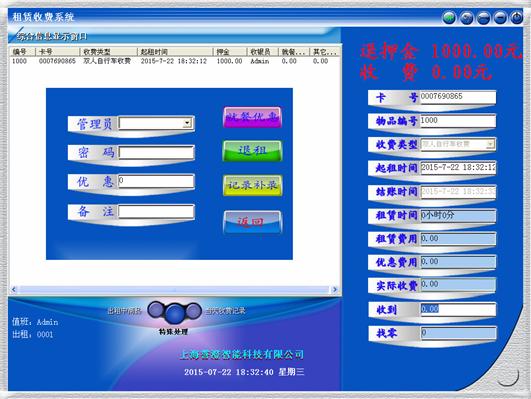Viewport: 531px width, 399px height.
Task: Focus the 备注 remarks input field
Action: point(156,212)
